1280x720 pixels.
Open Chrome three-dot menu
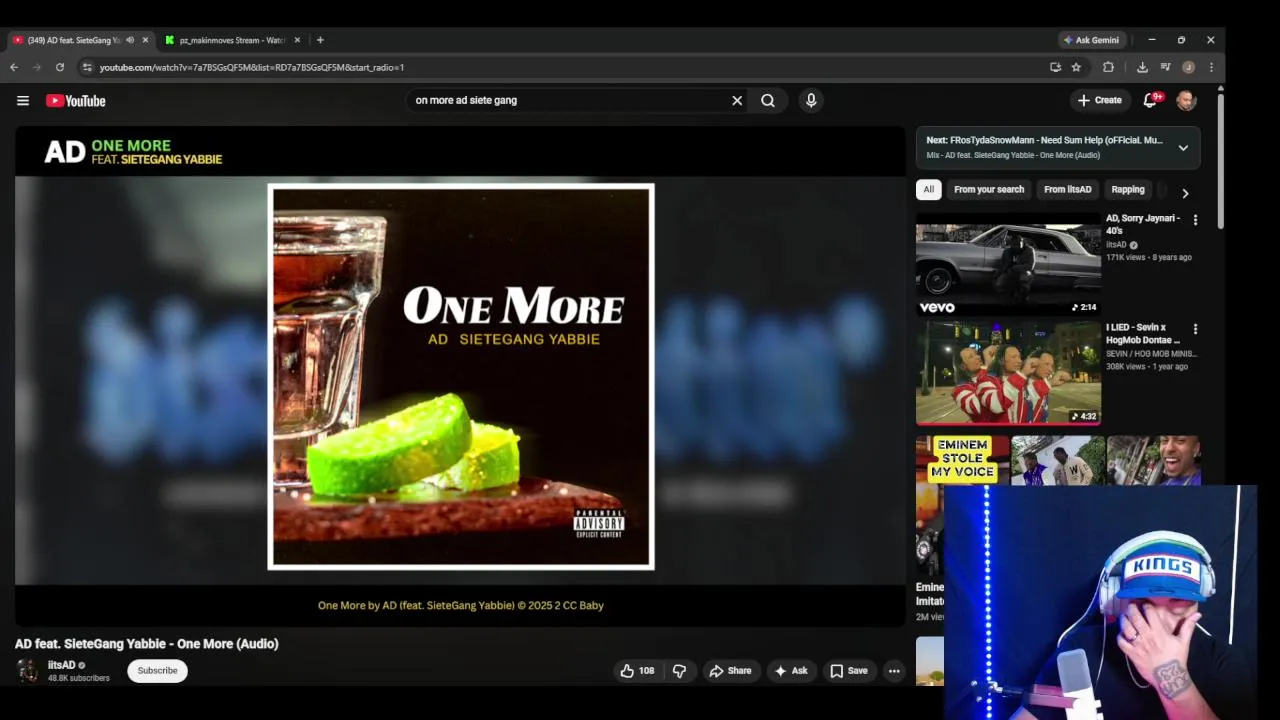(1211, 67)
